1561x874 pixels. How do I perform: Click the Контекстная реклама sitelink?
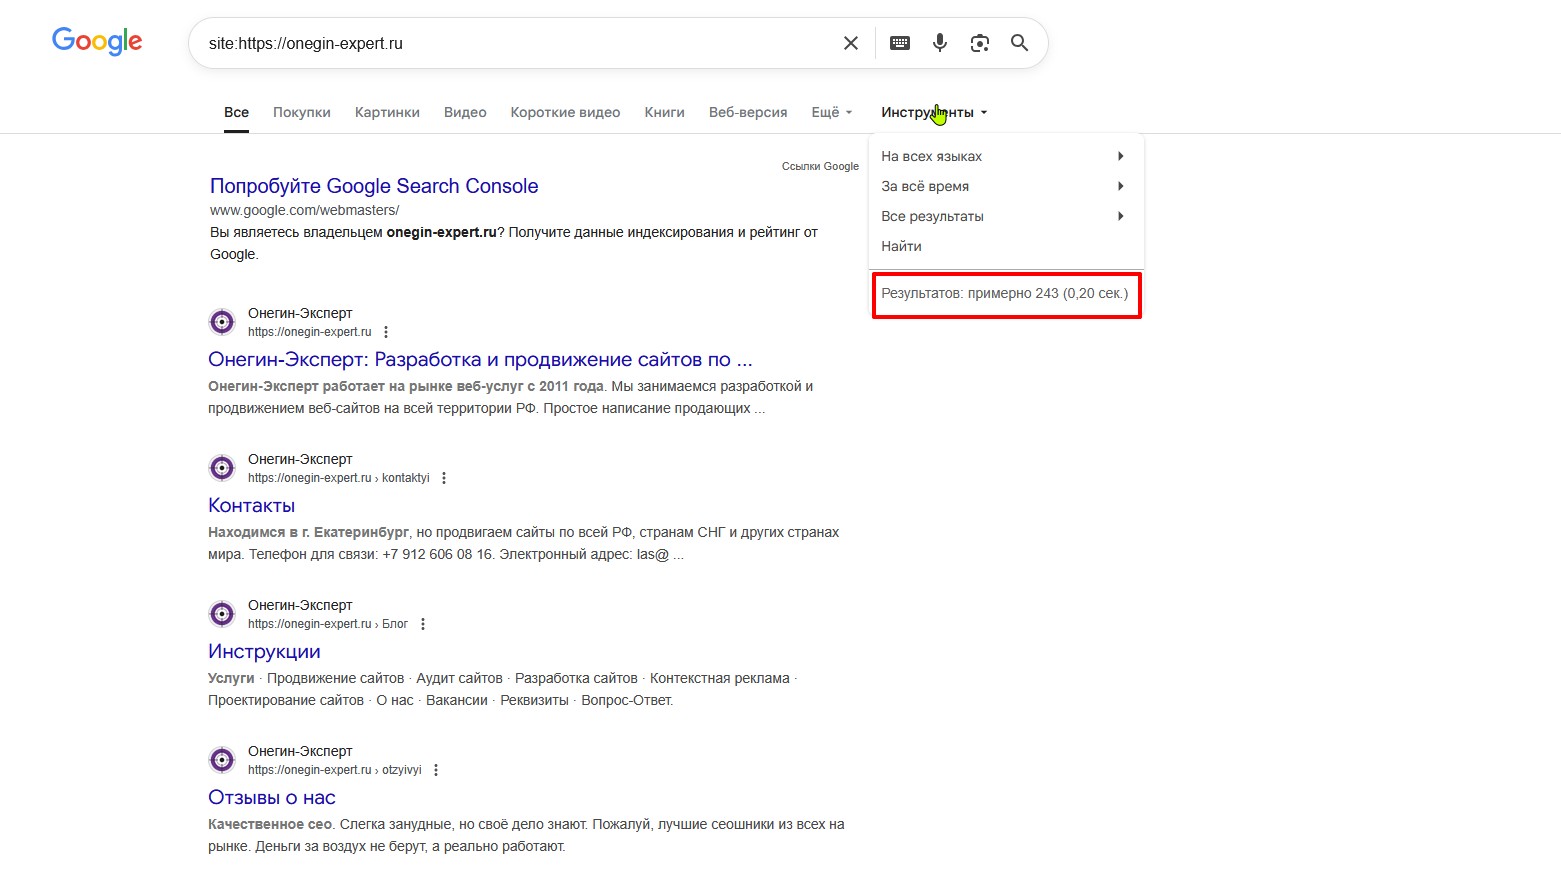tap(720, 678)
